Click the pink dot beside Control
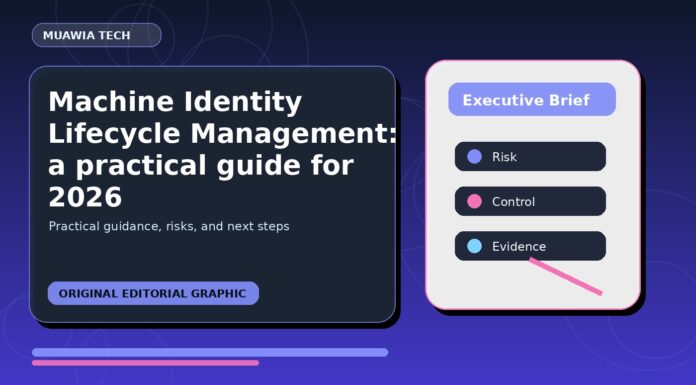The image size is (696, 385). pyautogui.click(x=475, y=201)
